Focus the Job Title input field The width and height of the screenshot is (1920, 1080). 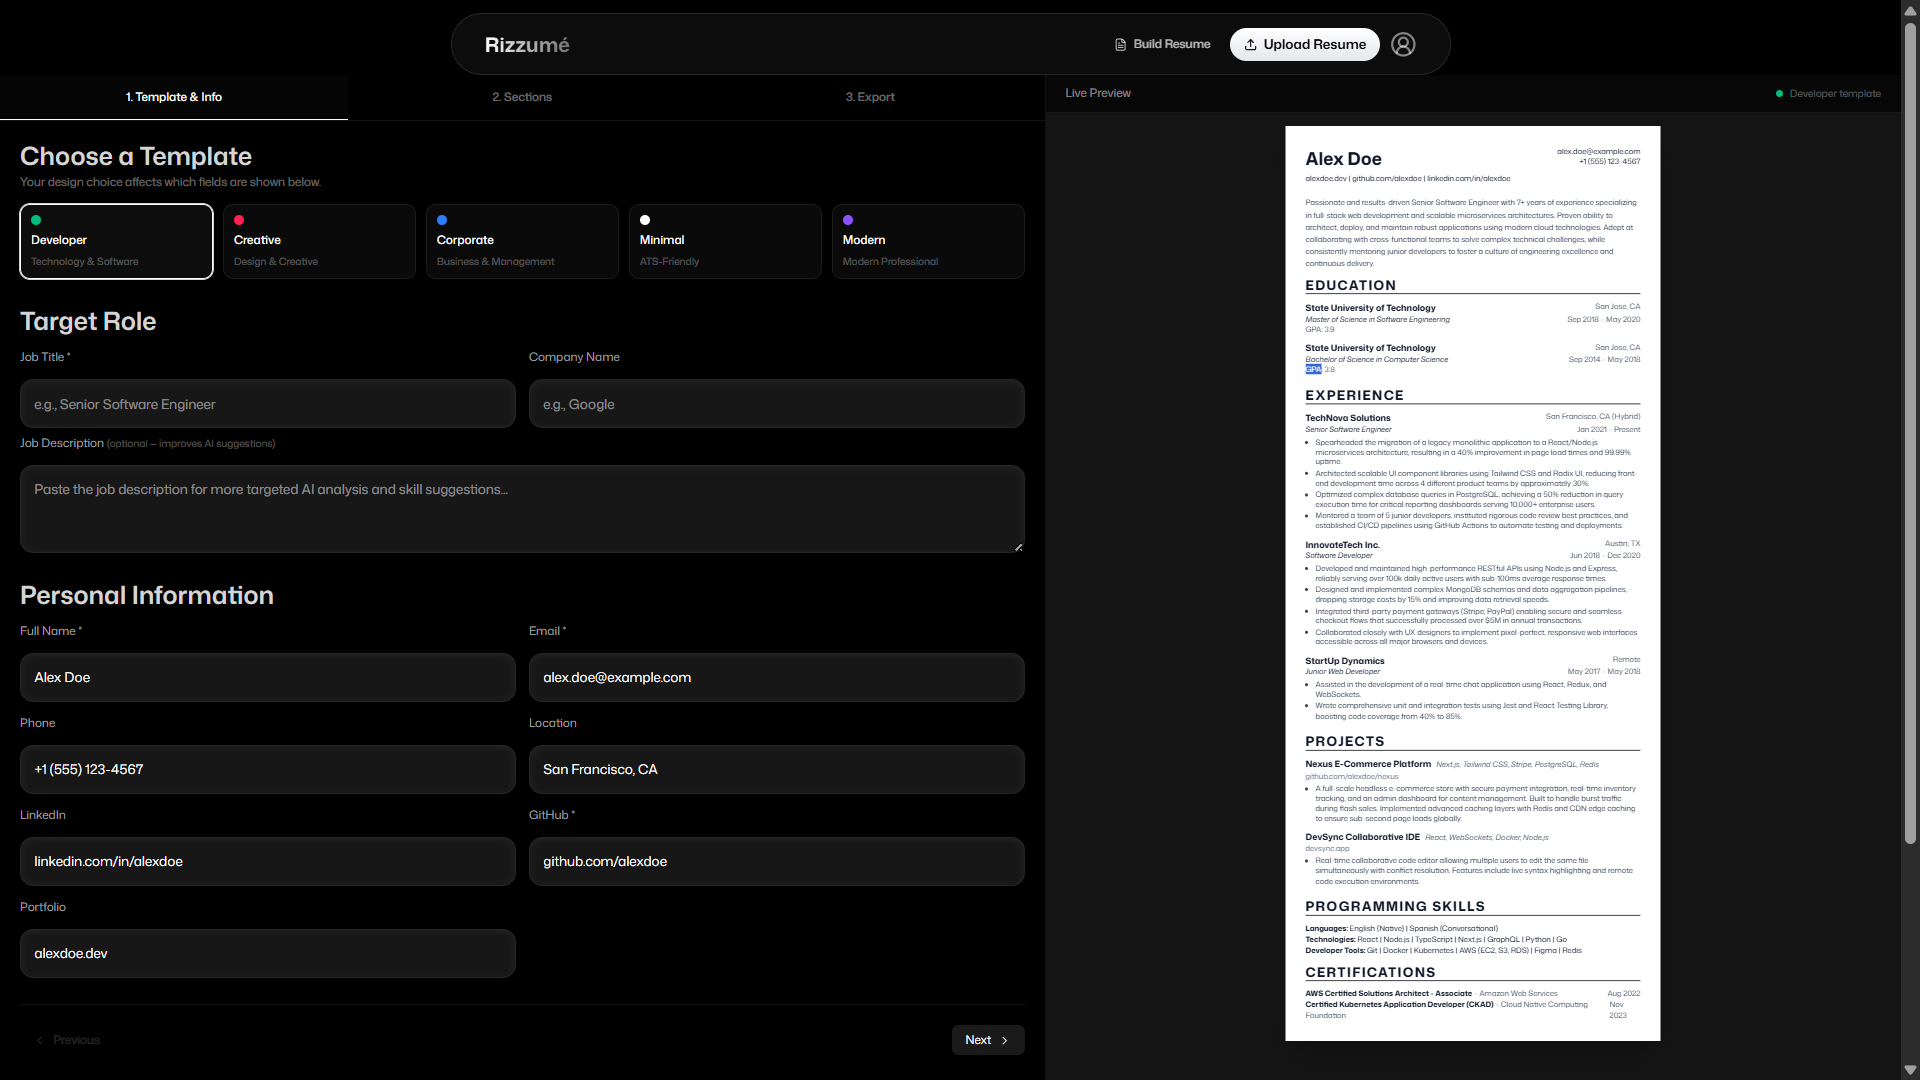(x=268, y=404)
